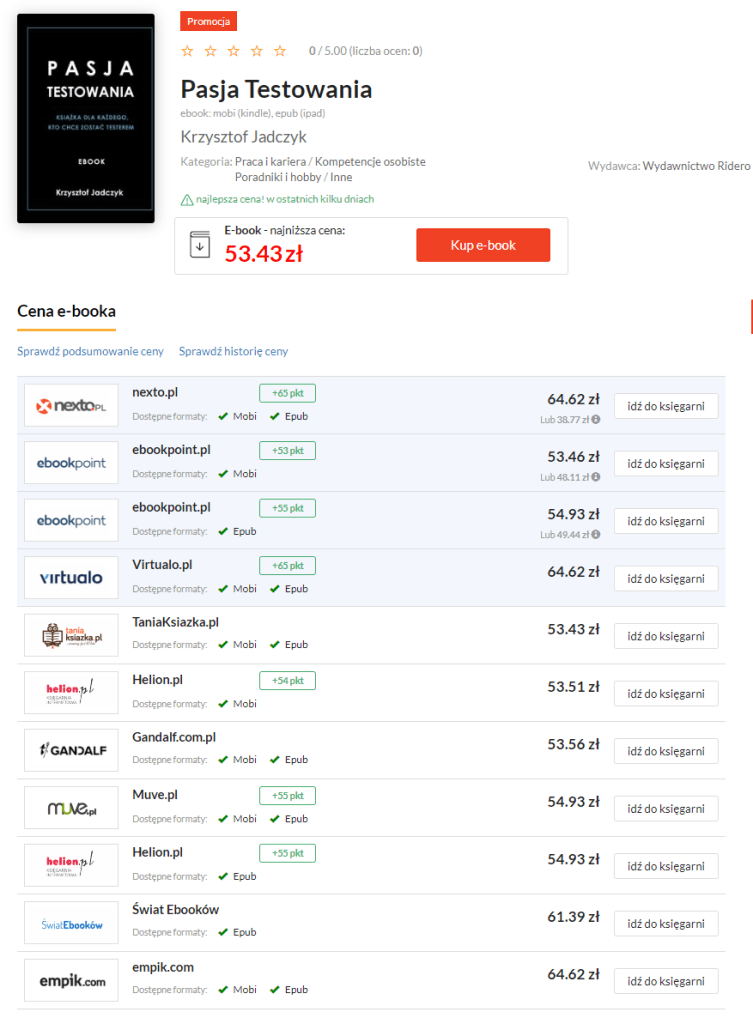The width and height of the screenshot is (753, 1024).
Task: Click info icon beside Lub 48.11 zł
Action: 596,477
